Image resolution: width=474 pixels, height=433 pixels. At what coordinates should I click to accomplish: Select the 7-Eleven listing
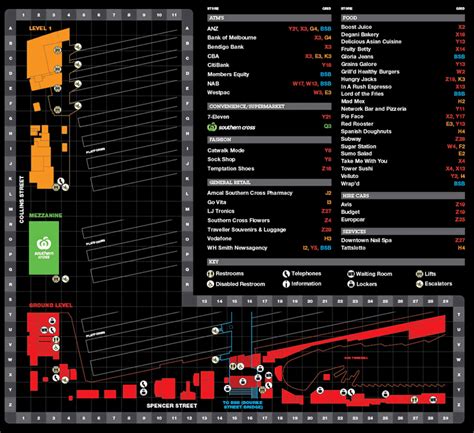coord(269,117)
